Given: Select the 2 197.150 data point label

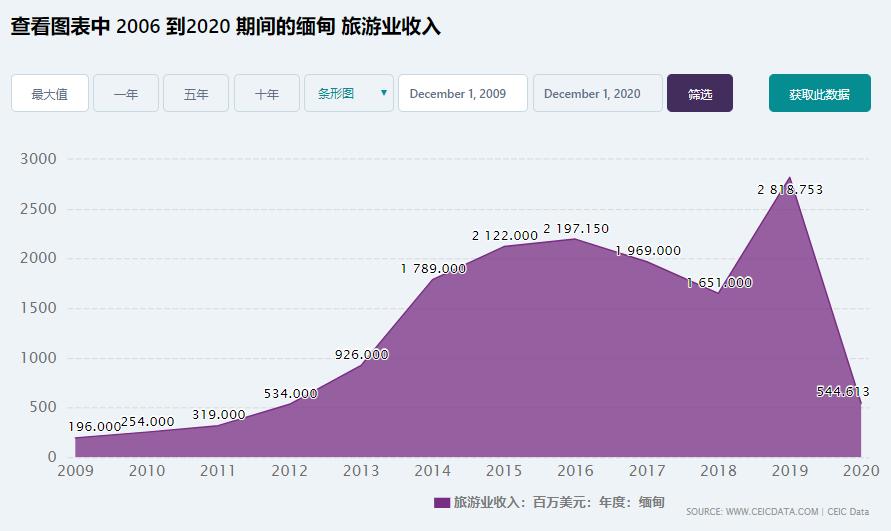Looking at the screenshot, I should click(576, 229).
